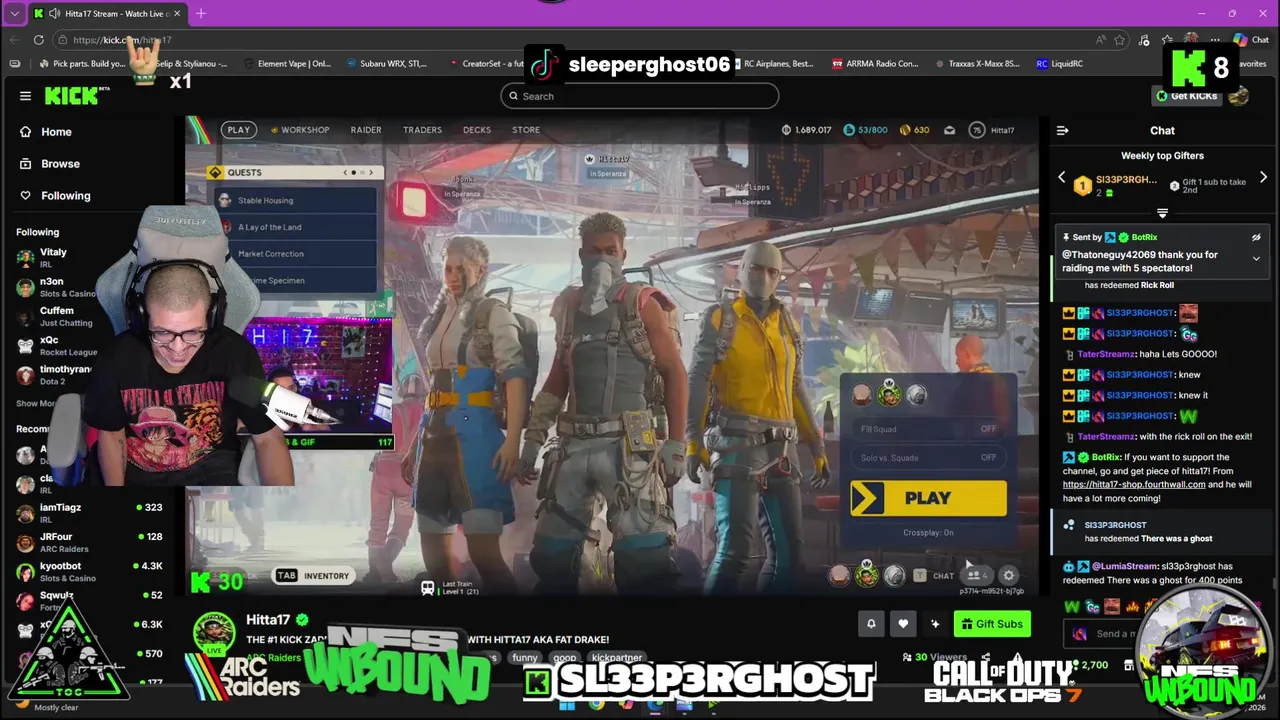The height and width of the screenshot is (720, 1280).
Task: Click first squad member avatar in play panel
Action: 862,395
